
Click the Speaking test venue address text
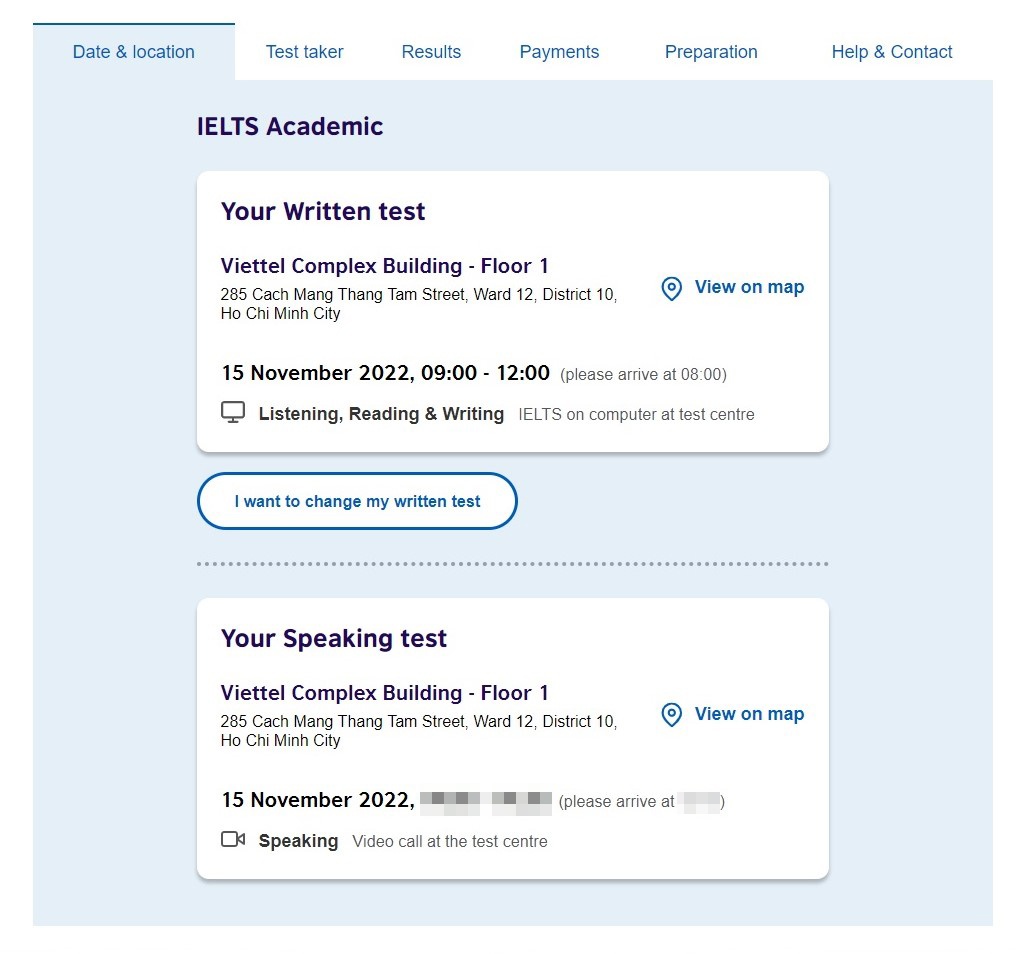coord(418,731)
